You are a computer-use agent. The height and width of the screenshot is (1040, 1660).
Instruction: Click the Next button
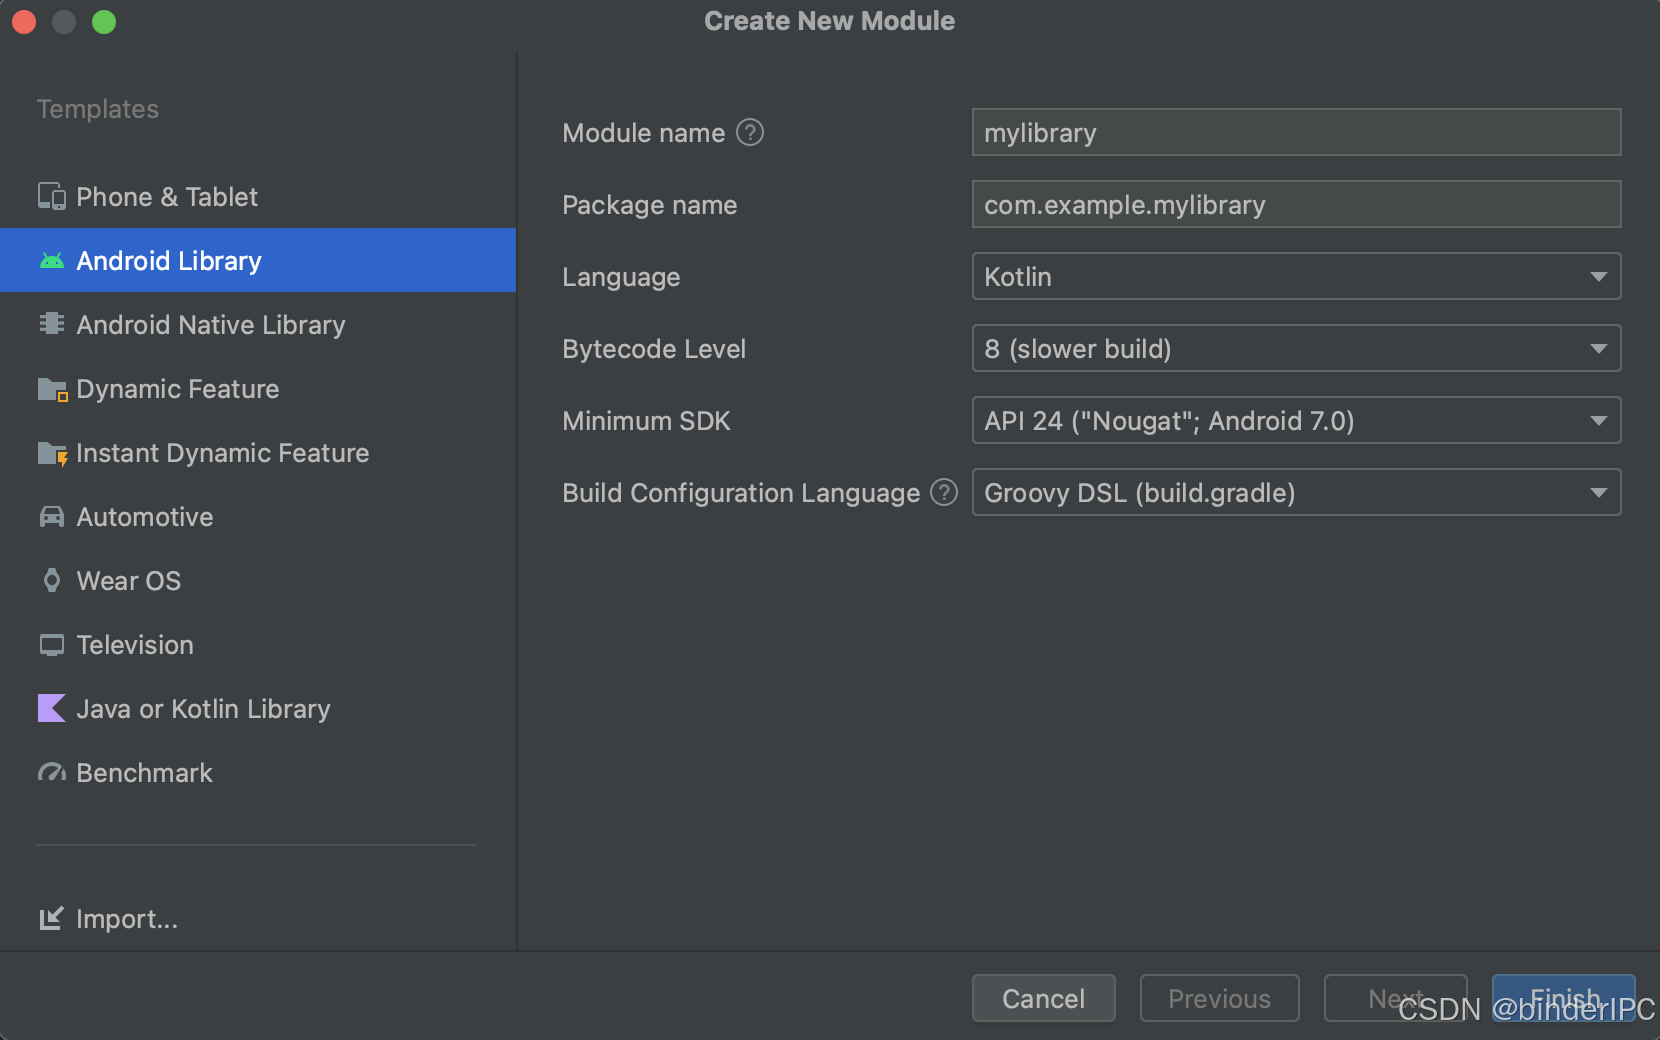tap(1395, 998)
